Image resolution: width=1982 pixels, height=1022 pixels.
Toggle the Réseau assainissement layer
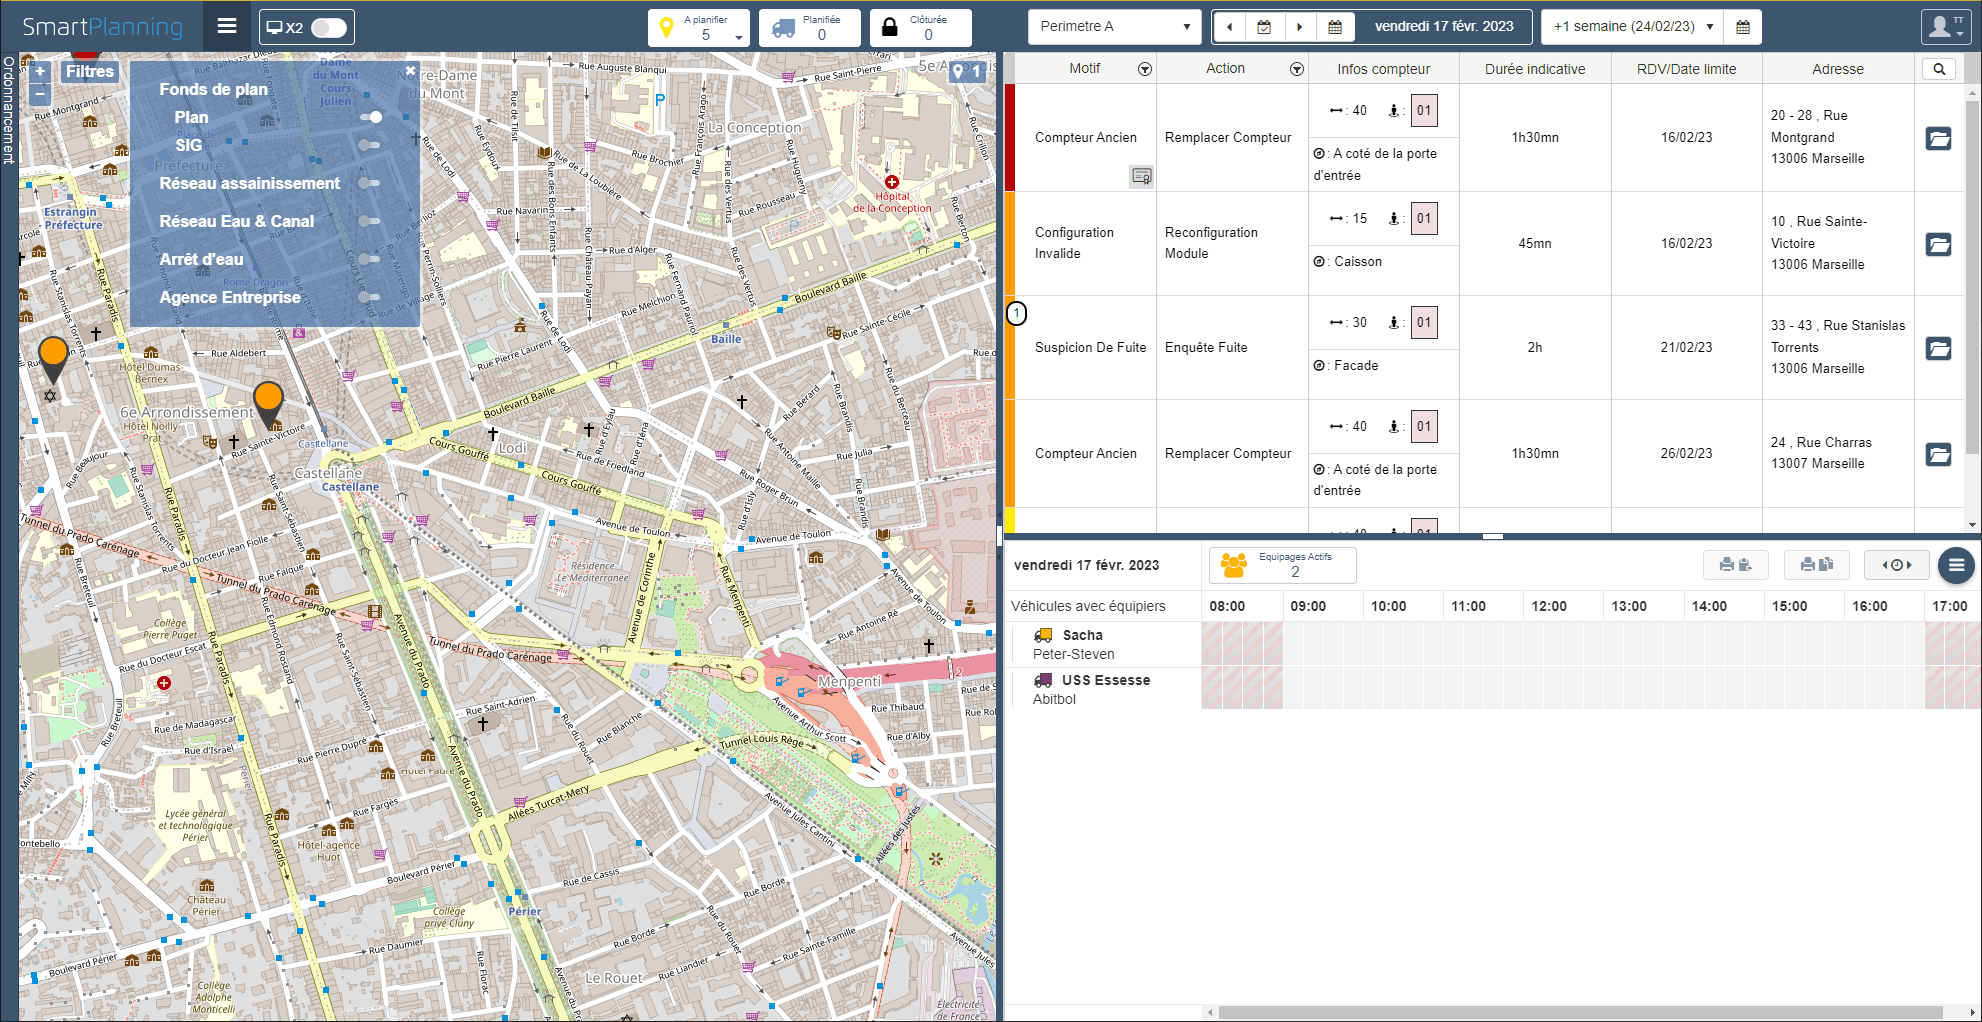click(370, 184)
